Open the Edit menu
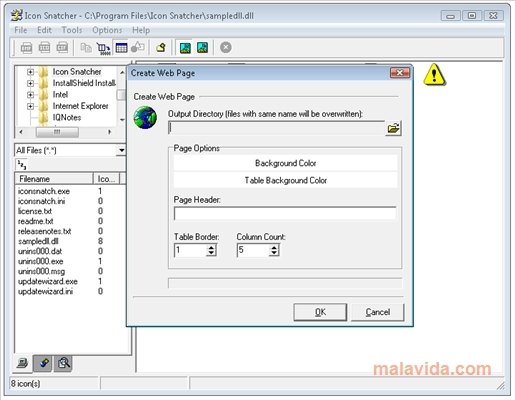 pyautogui.click(x=44, y=30)
